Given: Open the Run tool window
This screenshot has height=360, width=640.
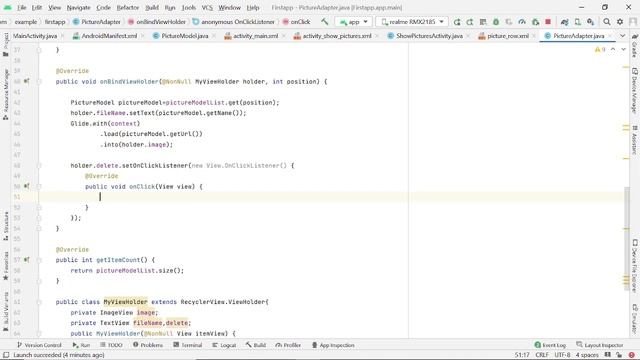Looking at the screenshot, I should pos(81,345).
